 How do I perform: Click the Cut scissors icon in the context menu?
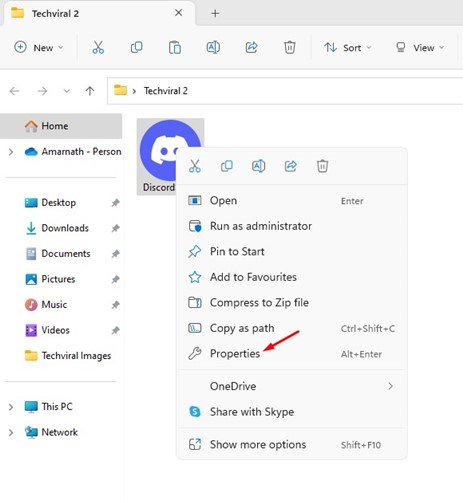click(195, 166)
